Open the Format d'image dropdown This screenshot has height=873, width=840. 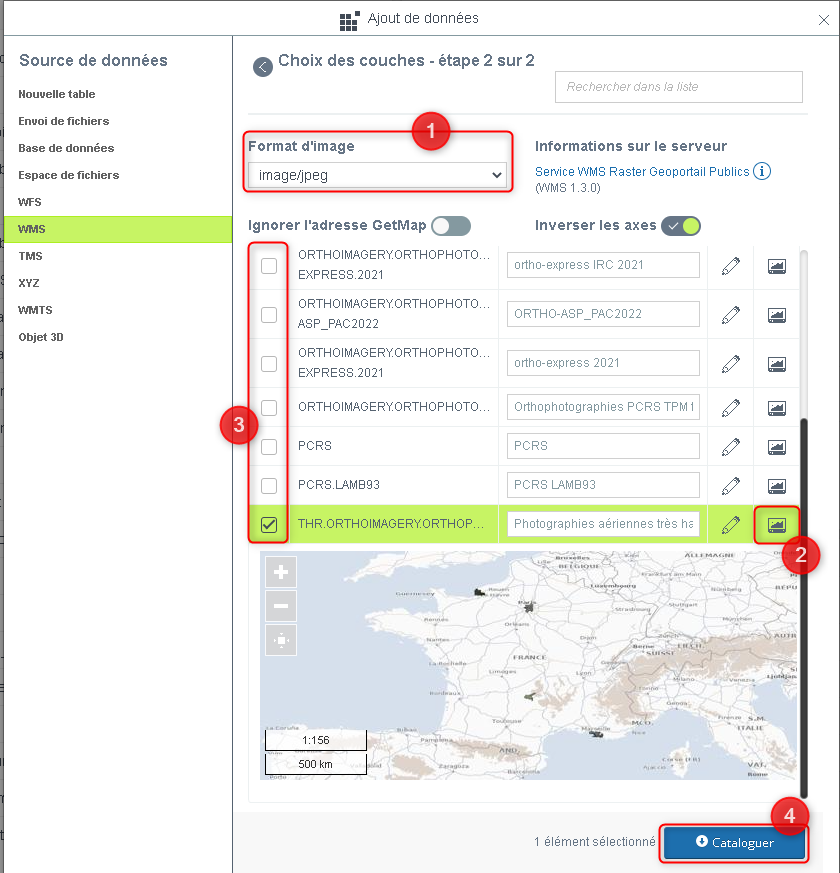point(377,175)
